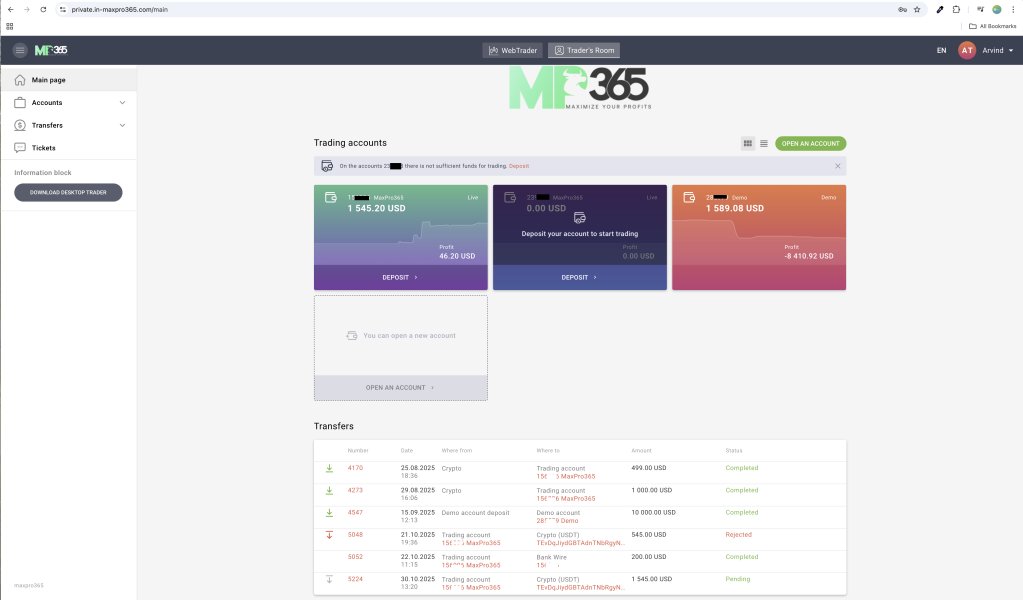The height and width of the screenshot is (600, 1023).
Task: Click the Pending status of transfer 5224
Action: tap(738, 579)
